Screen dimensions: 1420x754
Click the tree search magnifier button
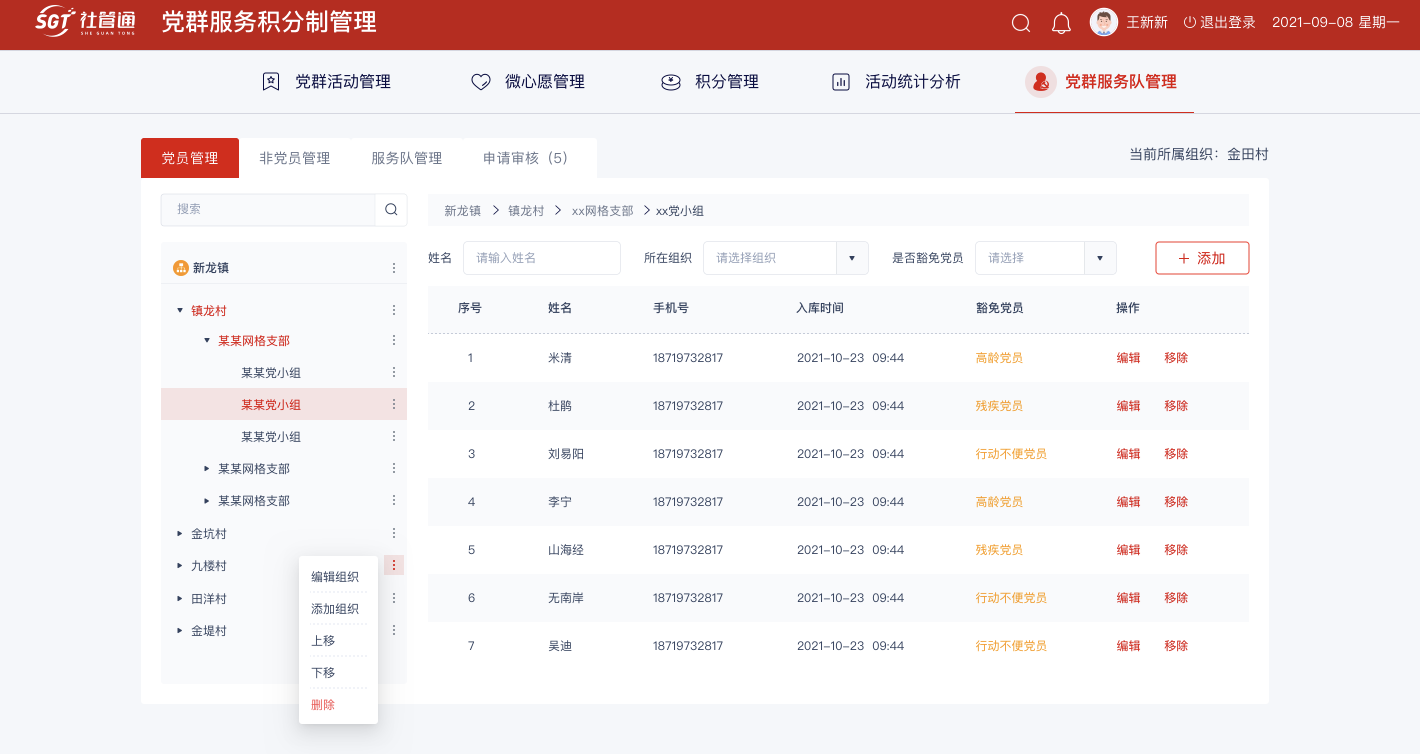[391, 210]
